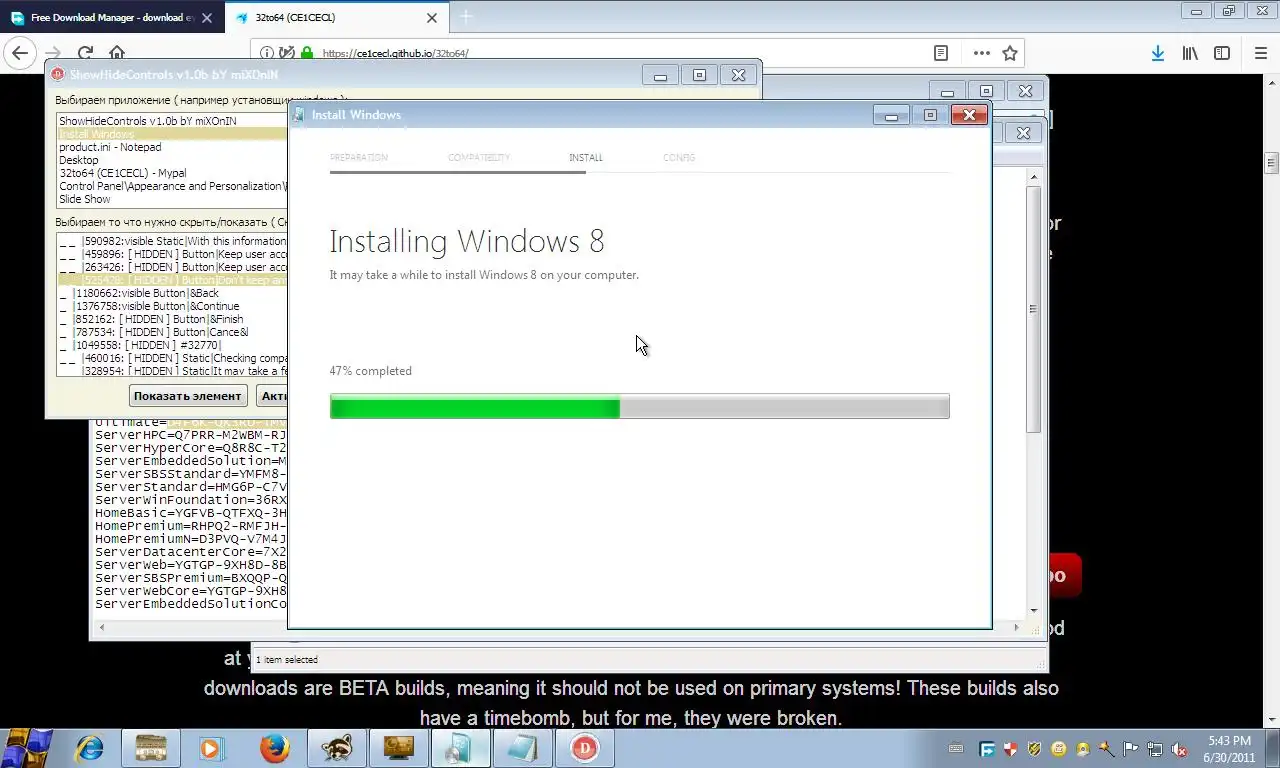
Task: Click the taskbar clock showing 5:43 PM
Action: click(x=1229, y=748)
